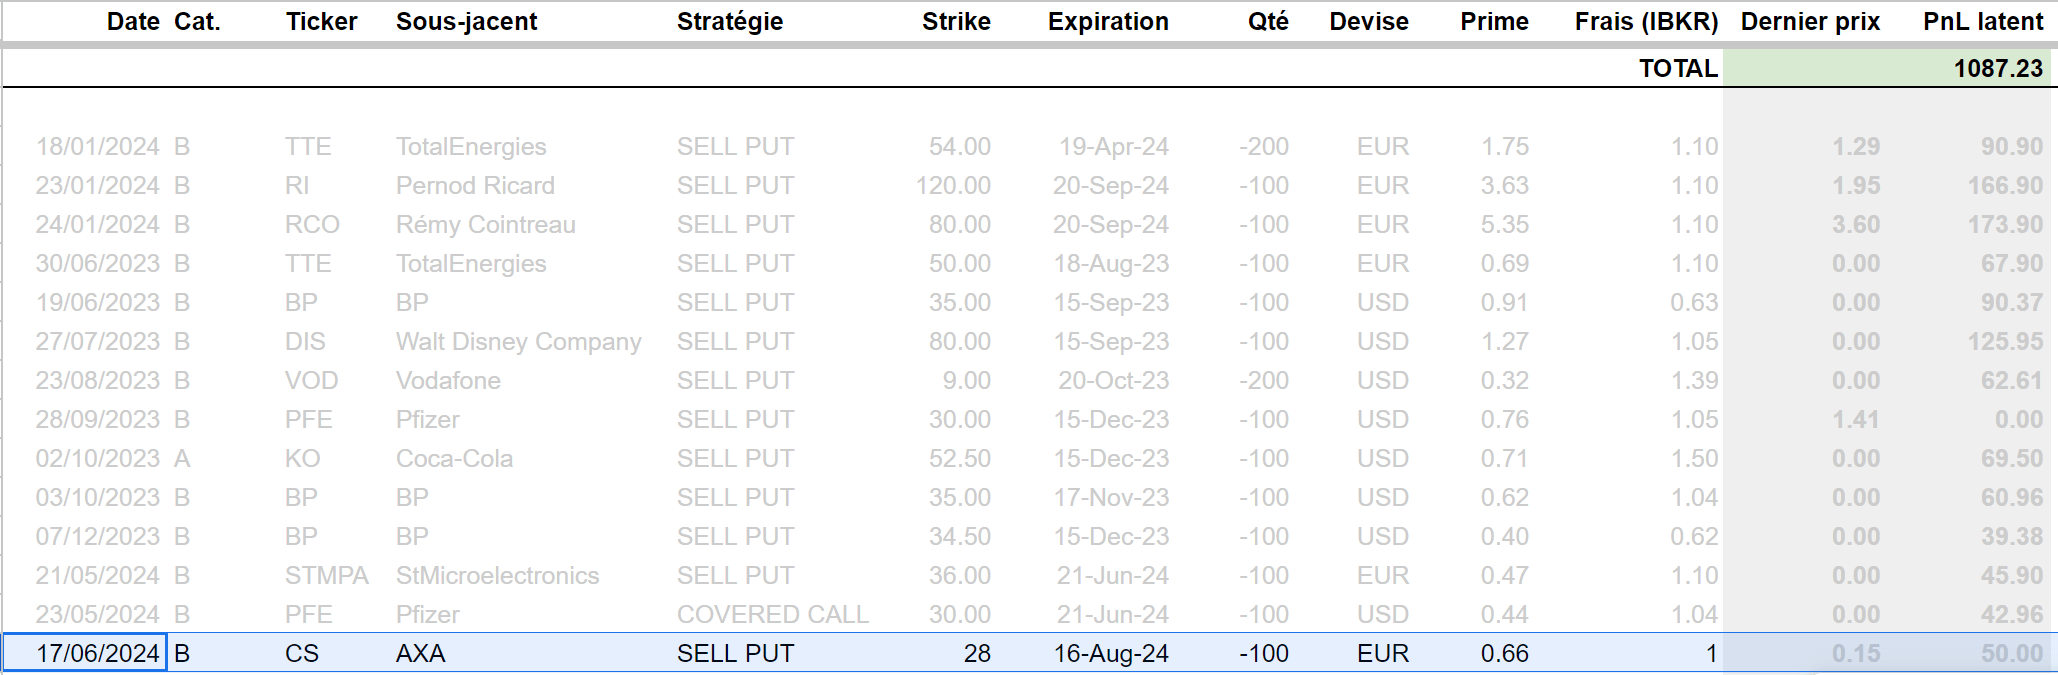Select the strike 52.50 cell
The height and width of the screenshot is (675, 2058).
pos(959,458)
